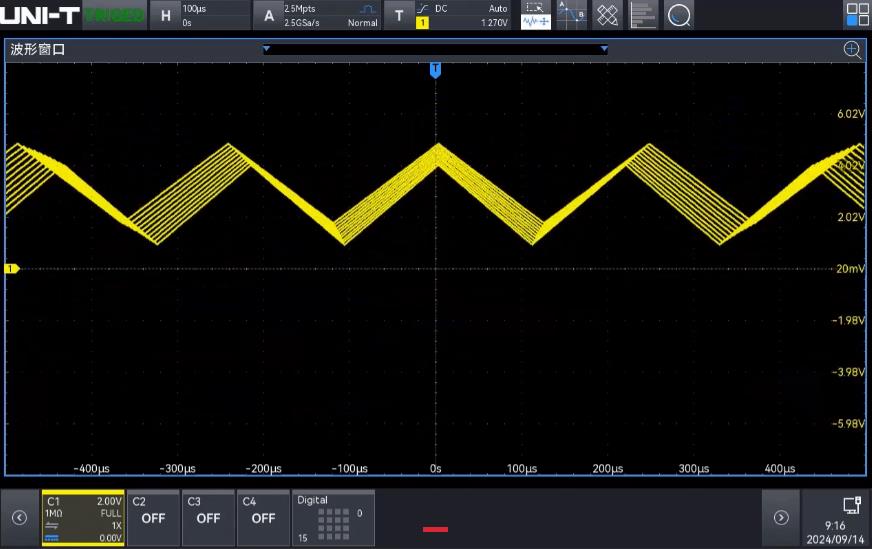The height and width of the screenshot is (549, 872).
Task: Open the measurement icon in top toolbar
Action: (x=536, y=15)
